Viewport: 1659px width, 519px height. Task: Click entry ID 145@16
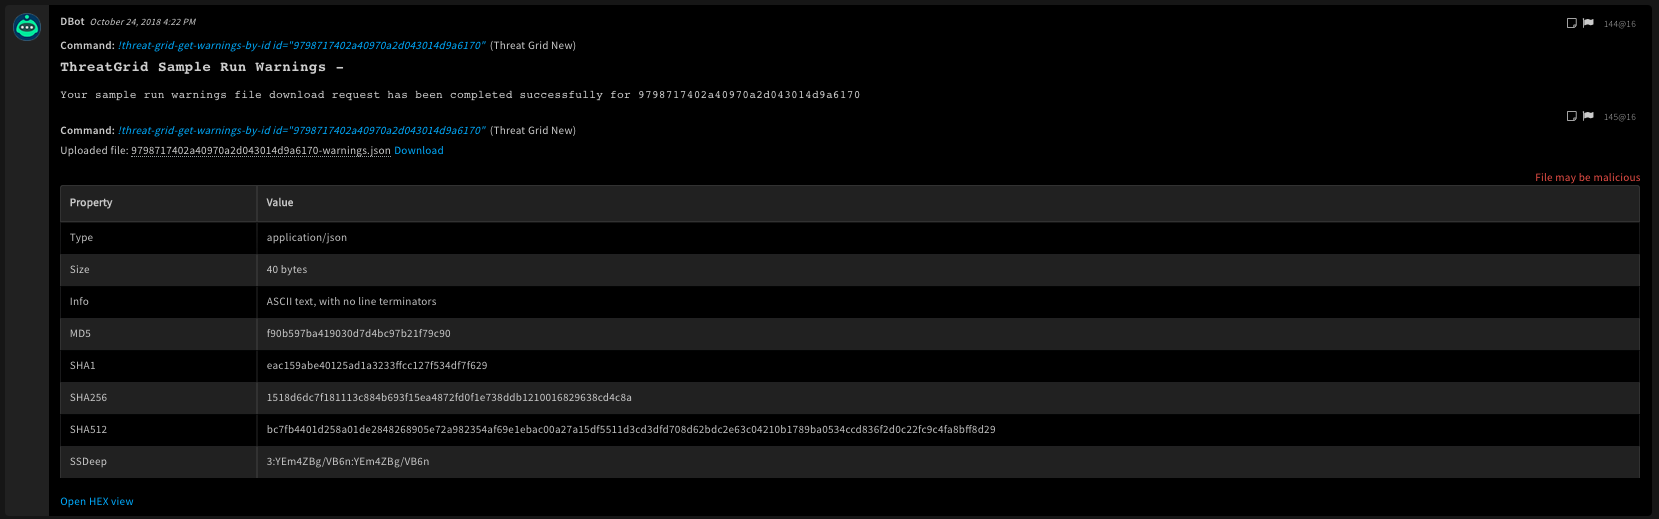(1619, 117)
